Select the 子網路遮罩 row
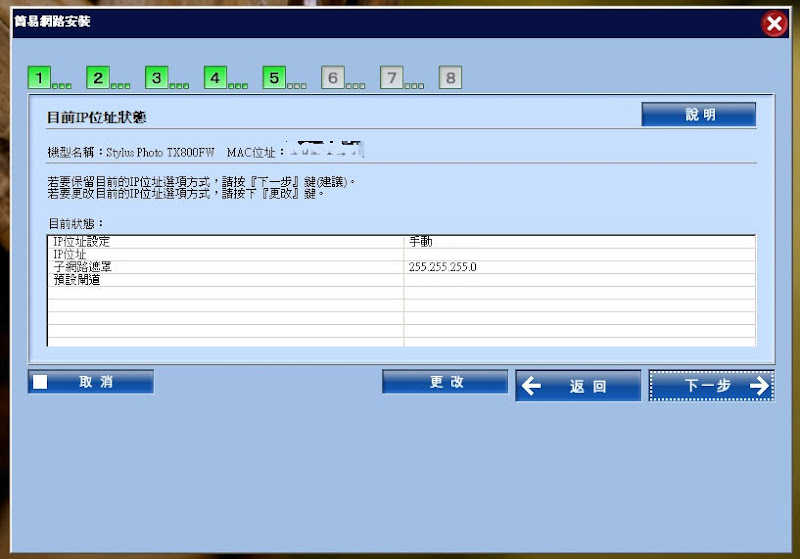 (x=401, y=267)
